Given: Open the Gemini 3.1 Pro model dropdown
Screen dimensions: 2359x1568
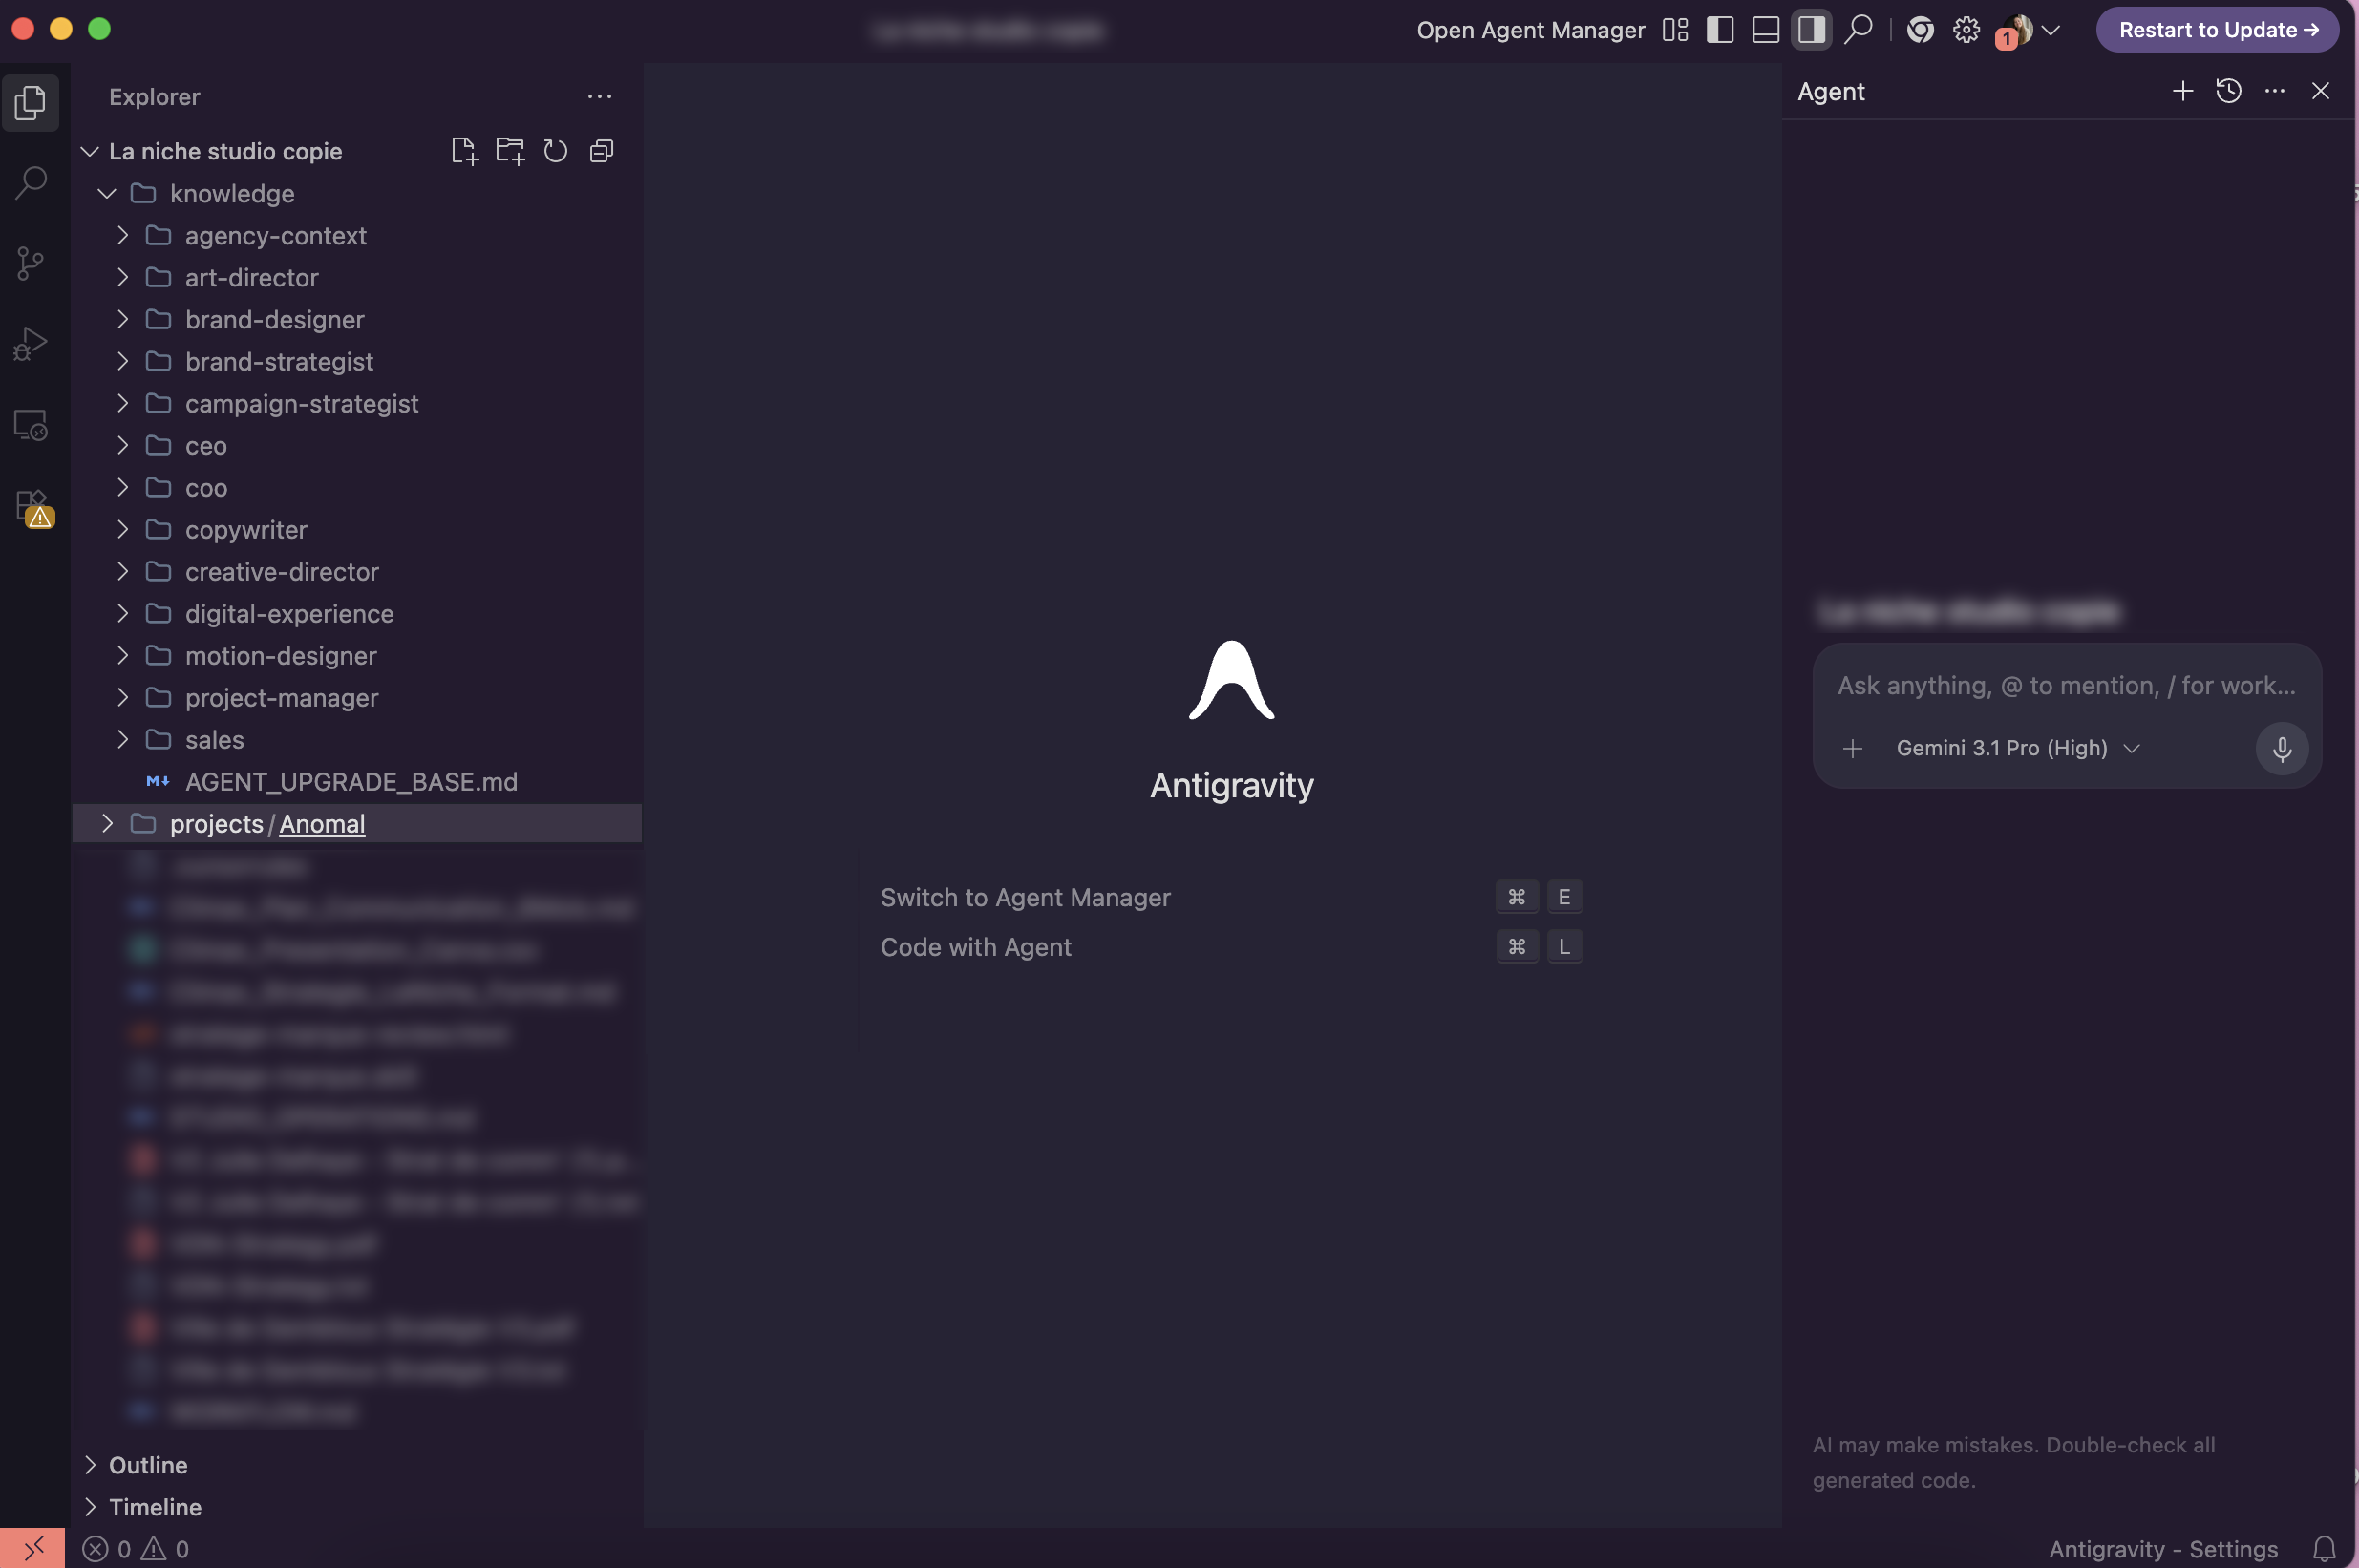Looking at the screenshot, I should click(2018, 748).
